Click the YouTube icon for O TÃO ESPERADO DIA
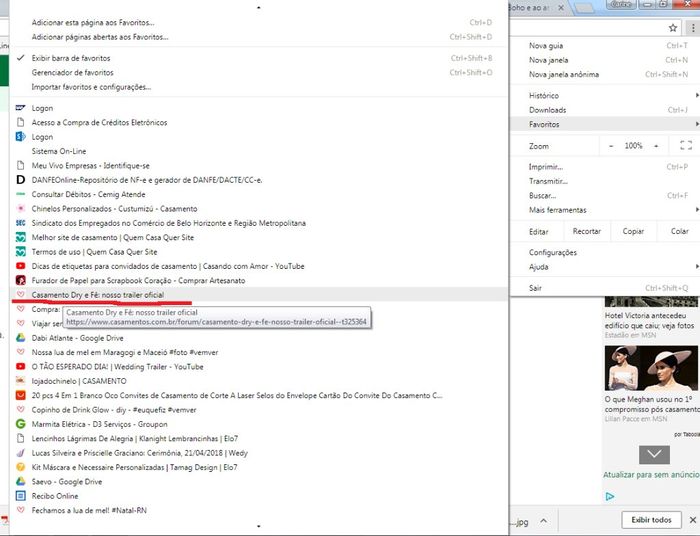 [21, 366]
